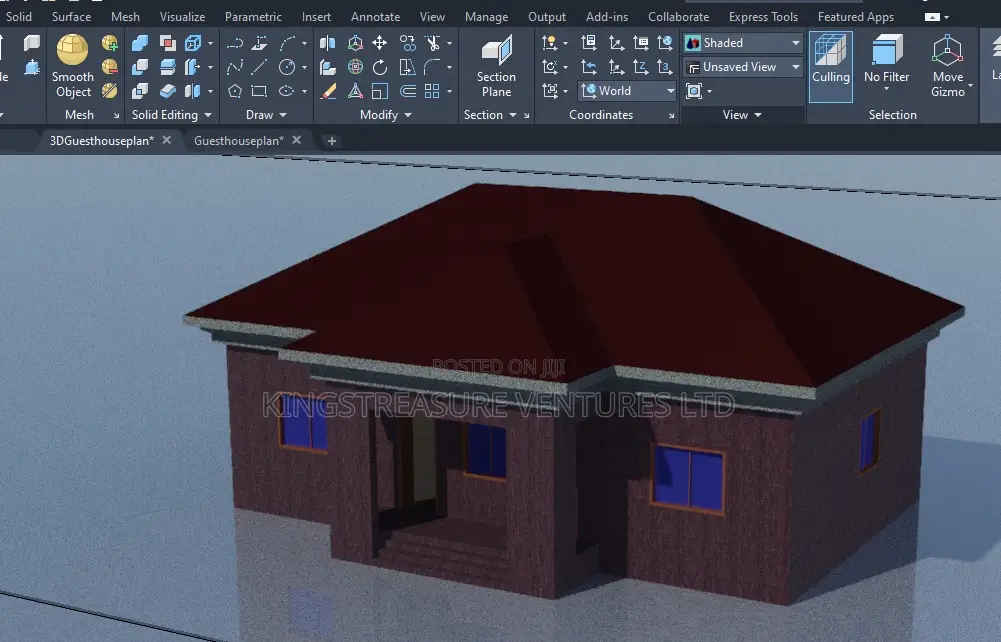Click the Smooth Object mesh tool

pyautogui.click(x=72, y=66)
